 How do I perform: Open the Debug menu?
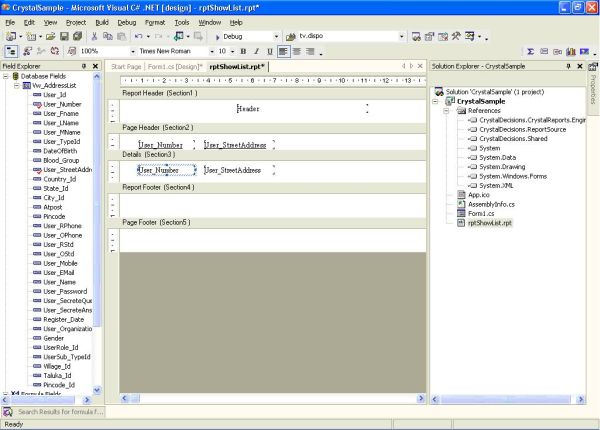(x=127, y=23)
